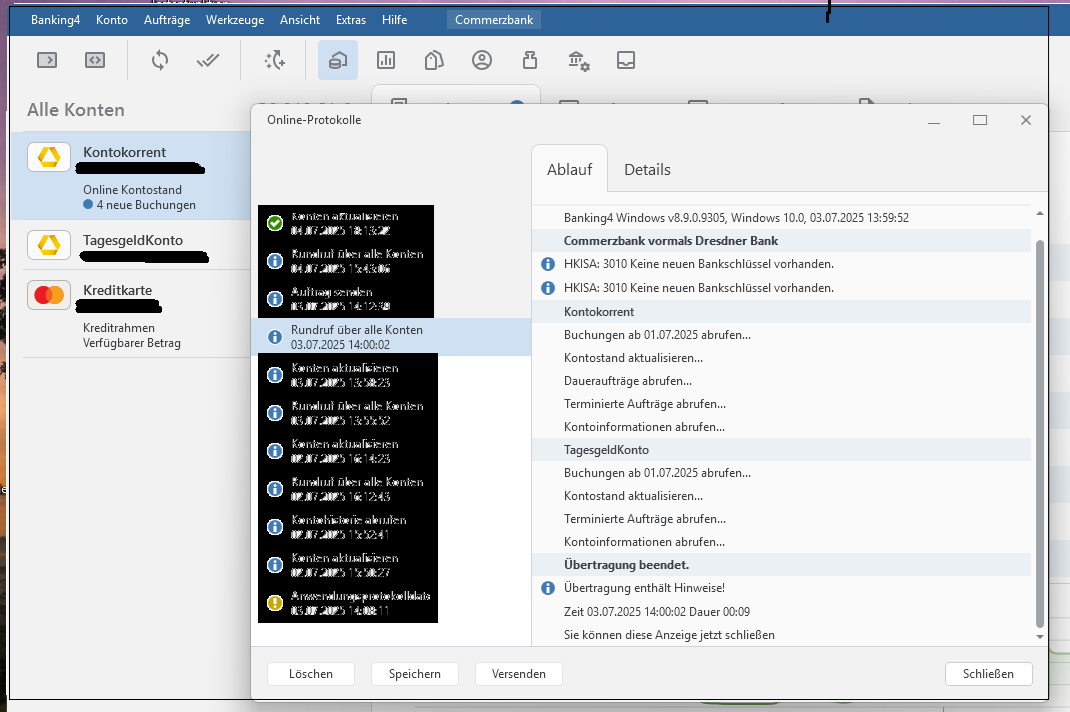The width and height of the screenshot is (1070, 712).
Task: Open the inbox tray toolbar icon
Action: tap(626, 60)
